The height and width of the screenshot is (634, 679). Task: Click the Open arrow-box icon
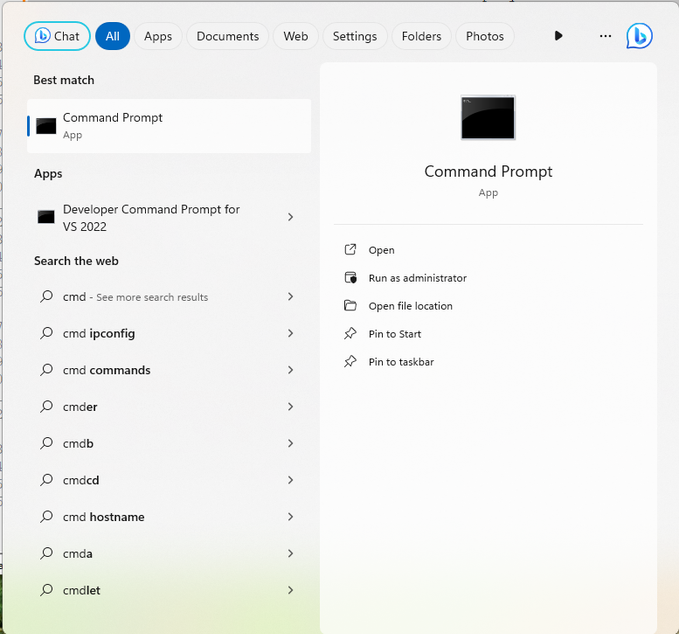coord(350,249)
